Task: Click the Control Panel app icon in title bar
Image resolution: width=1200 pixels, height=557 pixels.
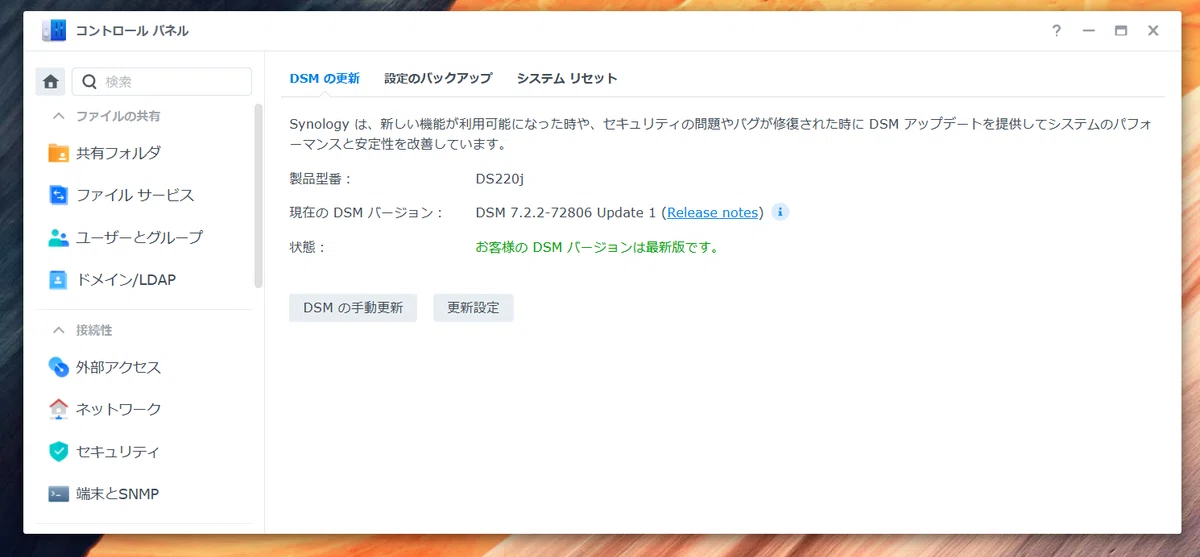Action: 53,30
